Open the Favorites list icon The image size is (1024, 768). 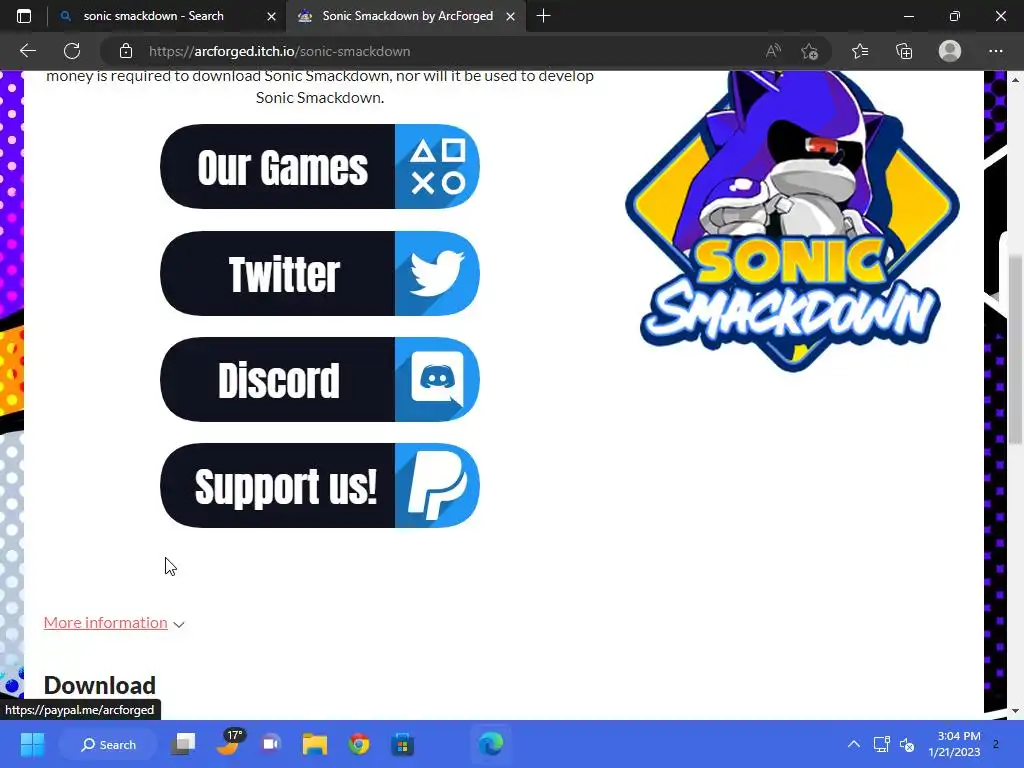(860, 51)
